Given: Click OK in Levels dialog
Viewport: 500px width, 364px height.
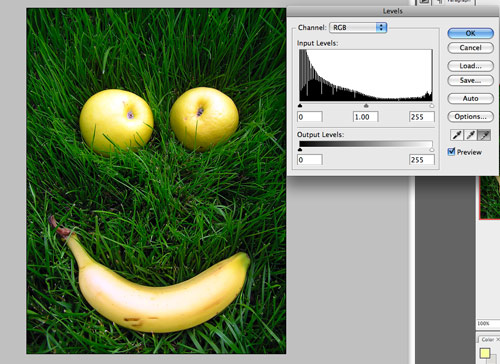Looking at the screenshot, I should click(470, 33).
